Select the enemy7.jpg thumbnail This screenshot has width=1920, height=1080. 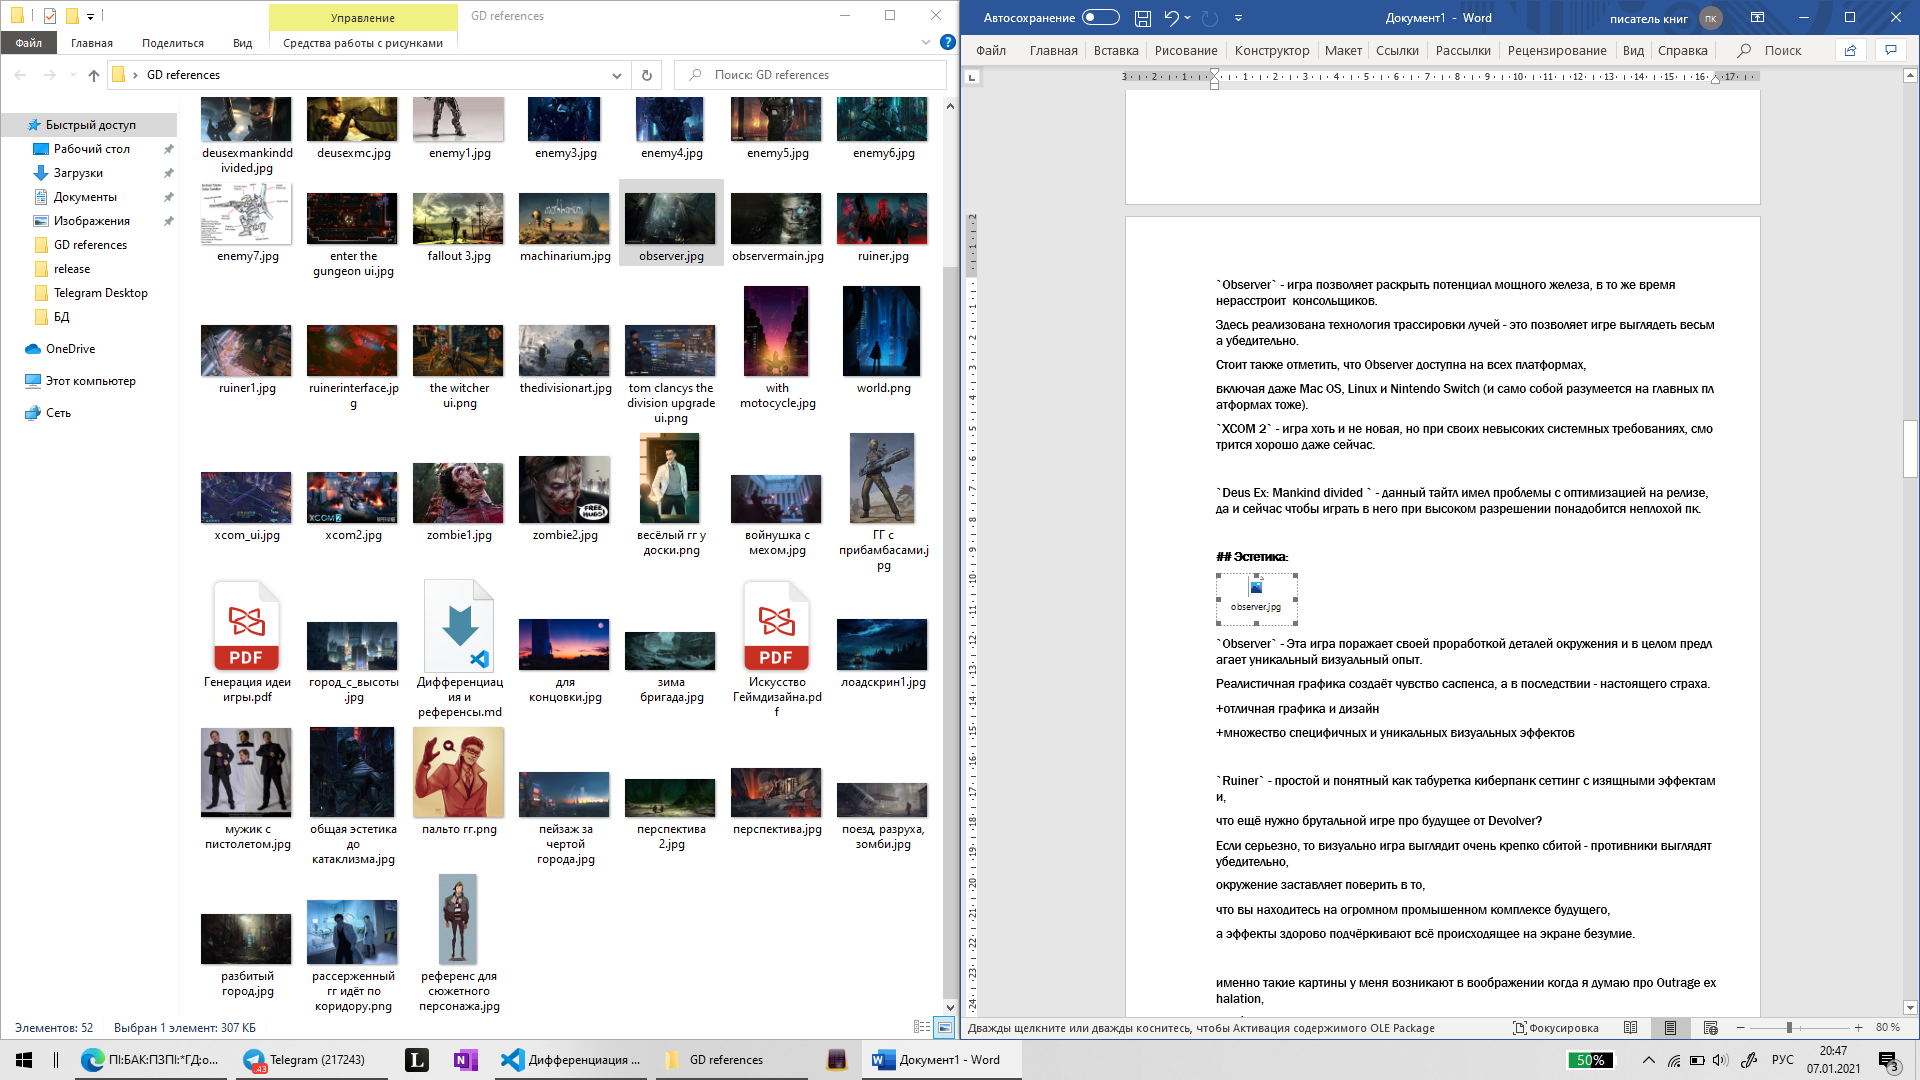247,215
